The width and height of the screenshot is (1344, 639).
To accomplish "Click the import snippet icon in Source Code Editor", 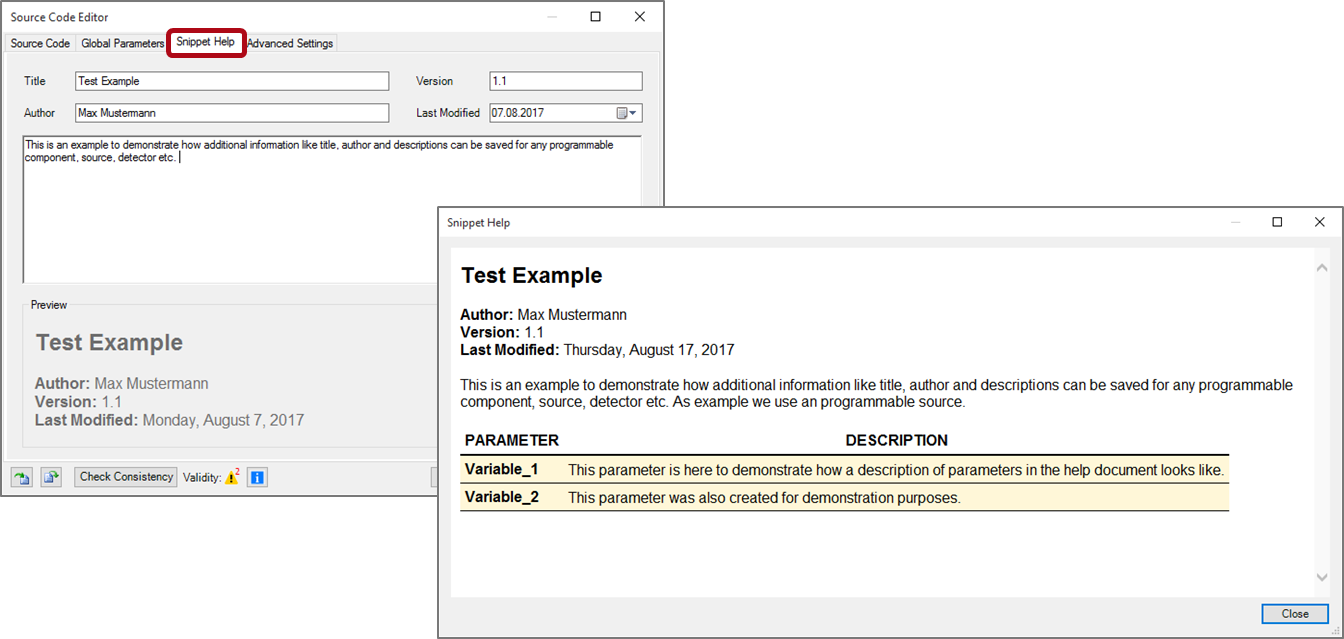I will click(21, 478).
